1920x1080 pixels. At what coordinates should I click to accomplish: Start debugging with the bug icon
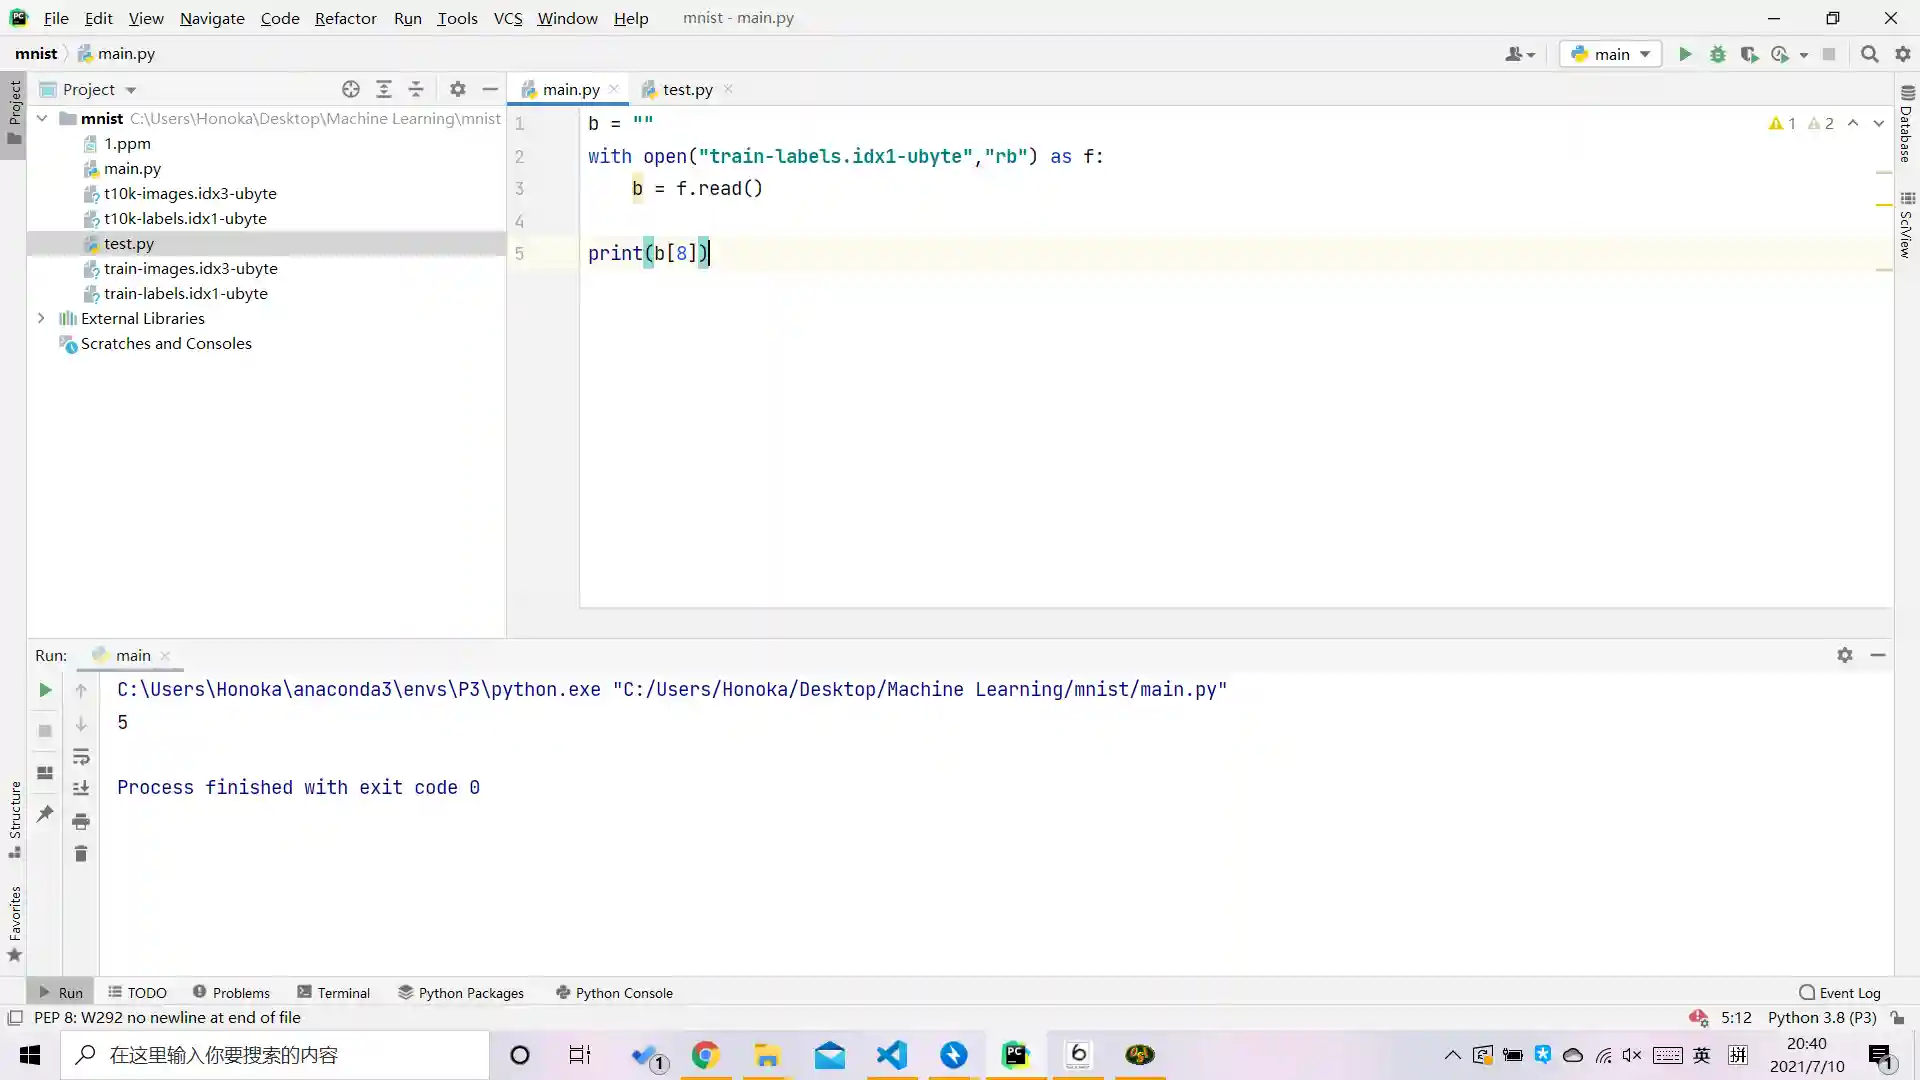(x=1717, y=54)
